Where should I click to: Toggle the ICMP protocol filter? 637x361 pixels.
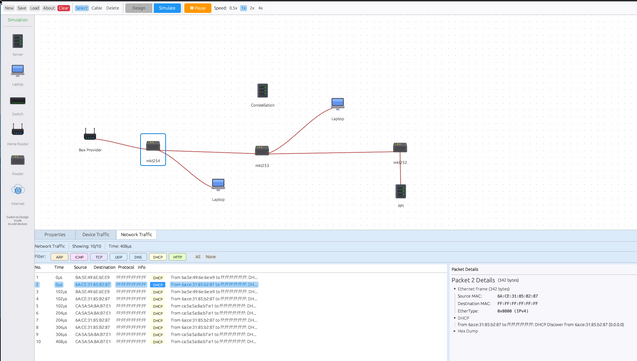point(79,257)
